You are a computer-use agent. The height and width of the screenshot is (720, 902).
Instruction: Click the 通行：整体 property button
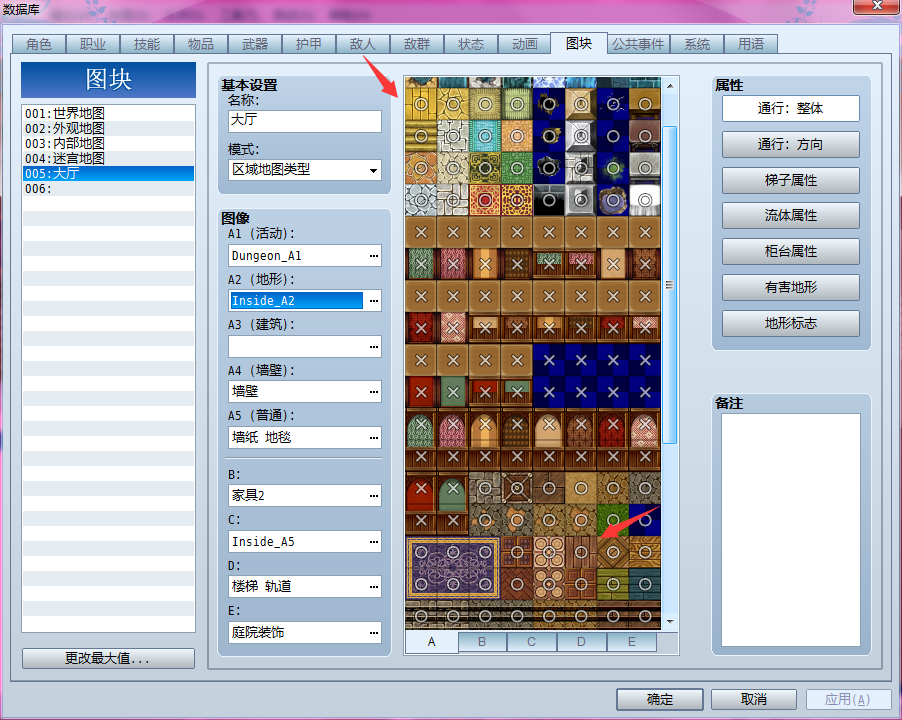coord(790,109)
